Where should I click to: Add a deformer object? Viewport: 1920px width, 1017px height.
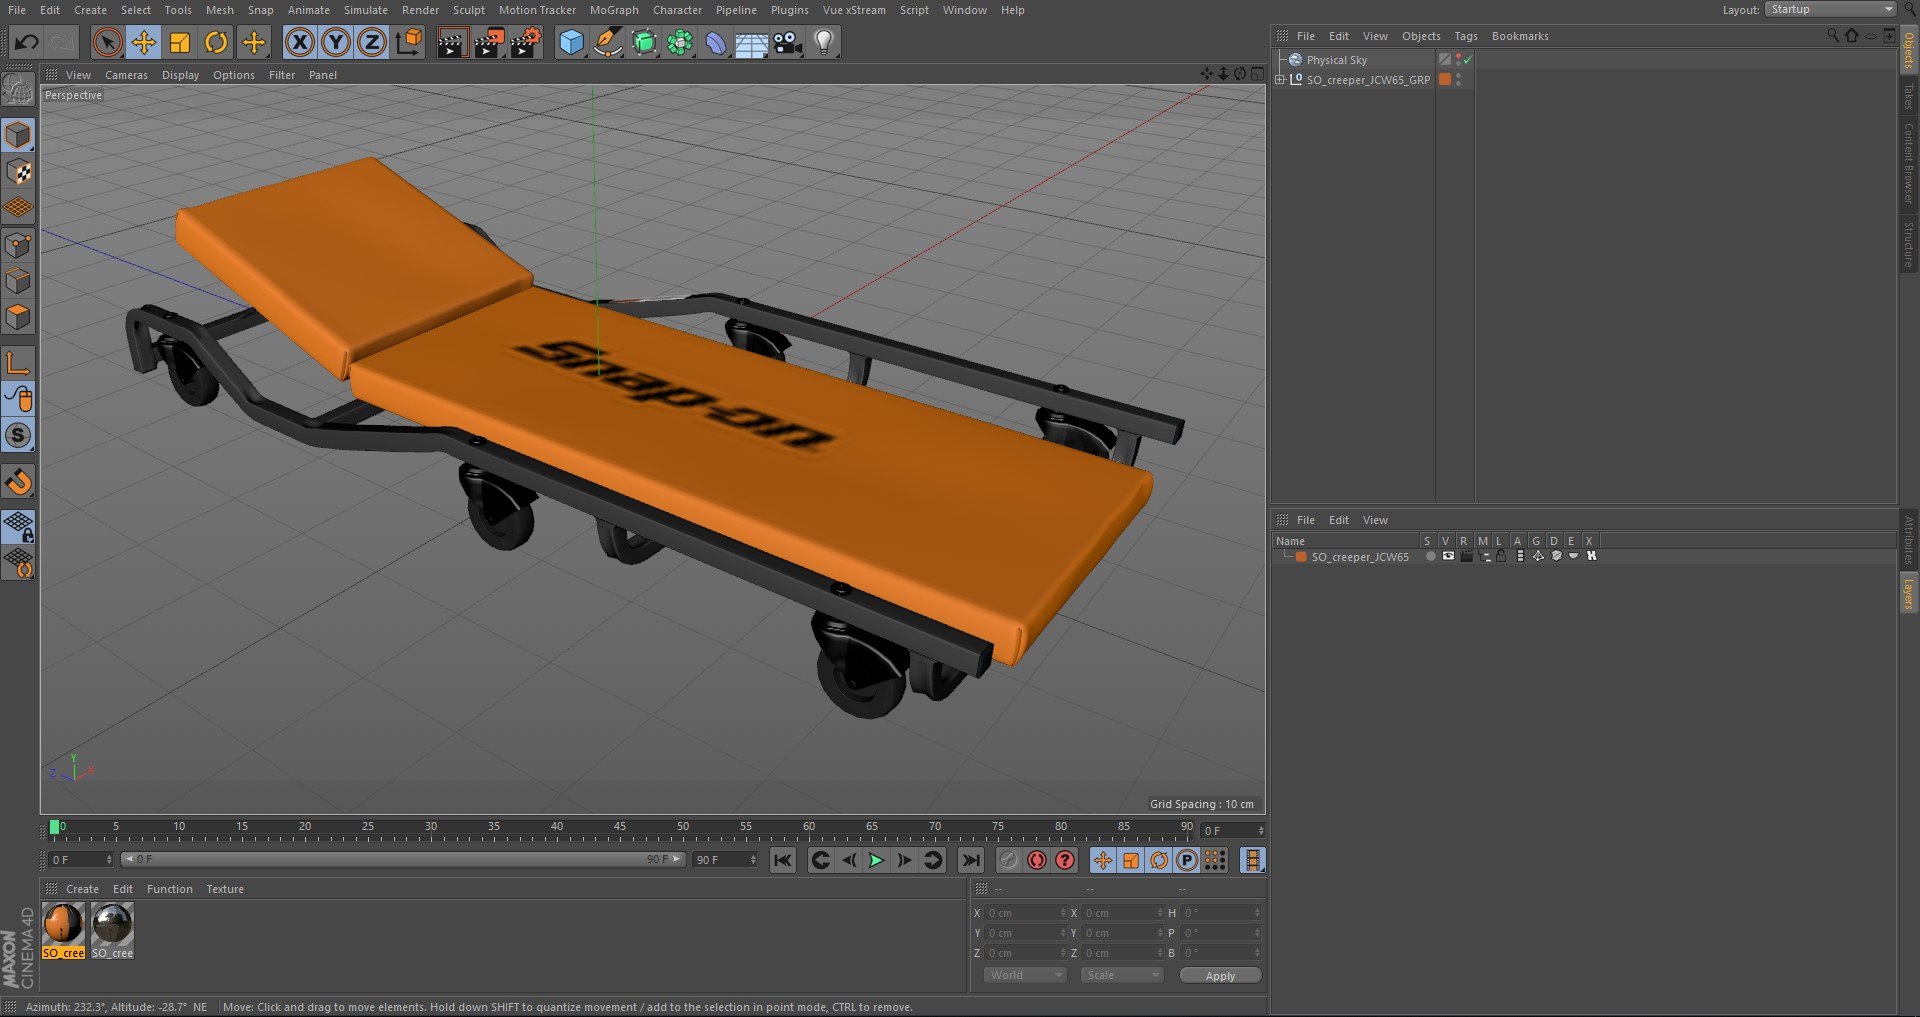(716, 42)
